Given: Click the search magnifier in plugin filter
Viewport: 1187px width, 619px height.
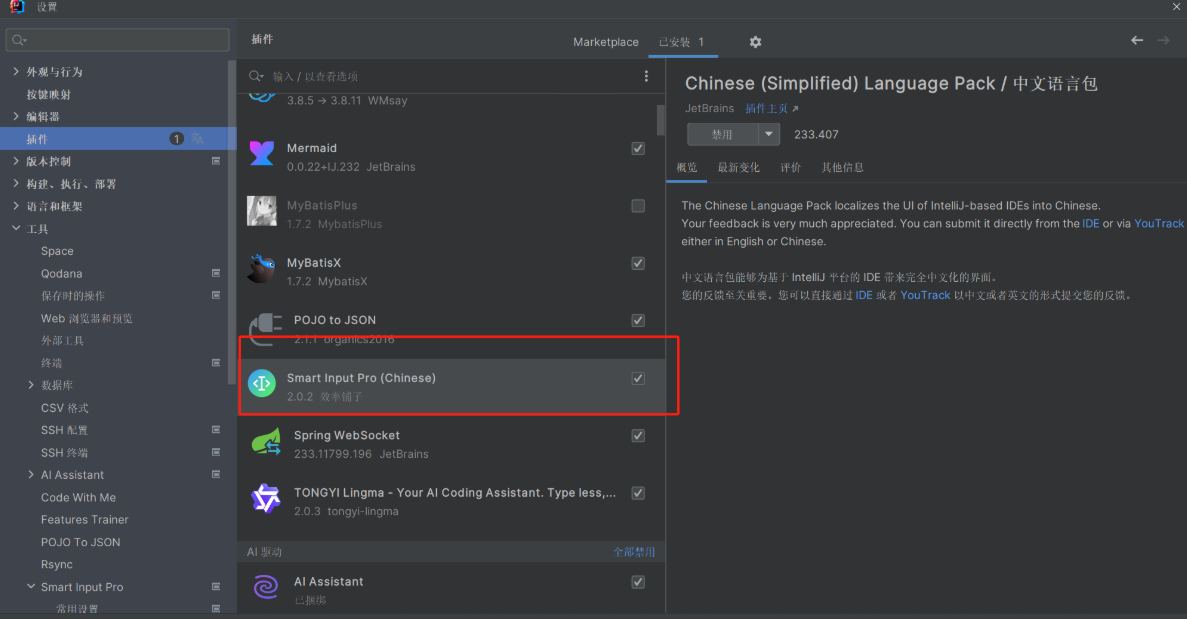Looking at the screenshot, I should (x=256, y=76).
